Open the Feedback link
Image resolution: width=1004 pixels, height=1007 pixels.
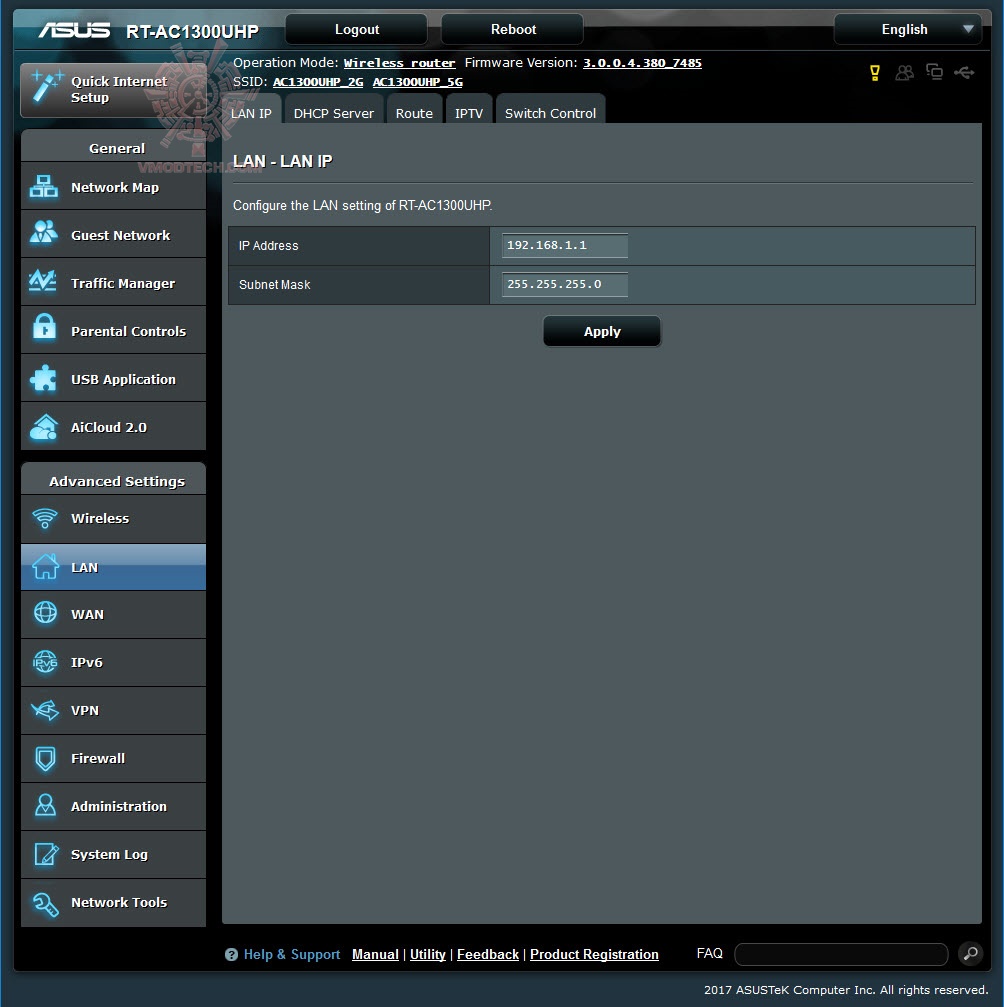[x=488, y=954]
